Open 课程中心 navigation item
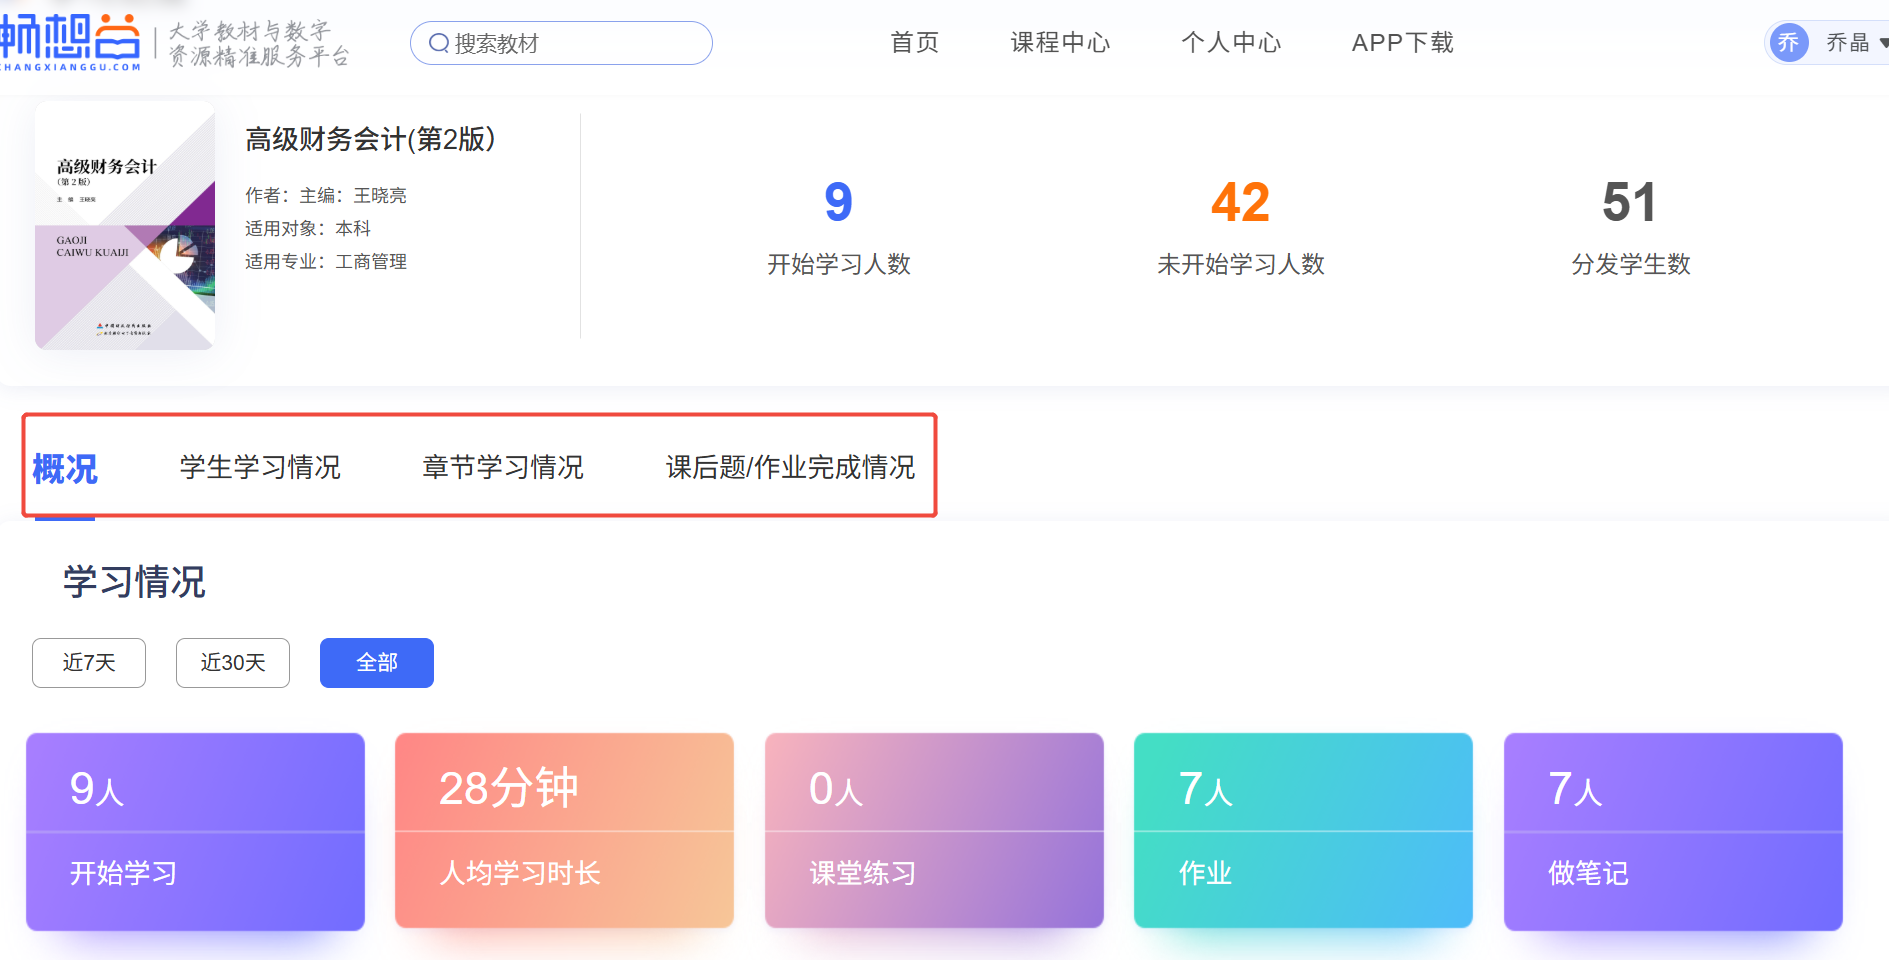The image size is (1889, 960). pyautogui.click(x=1060, y=43)
